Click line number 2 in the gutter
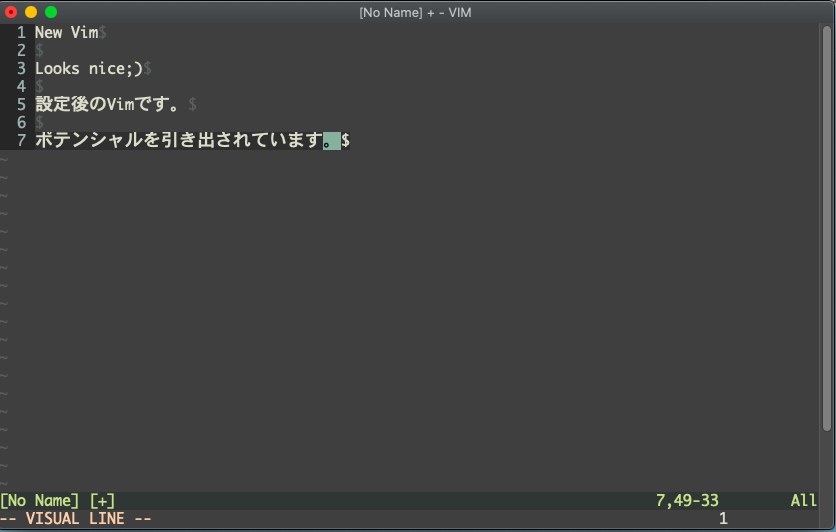 [x=21, y=51]
